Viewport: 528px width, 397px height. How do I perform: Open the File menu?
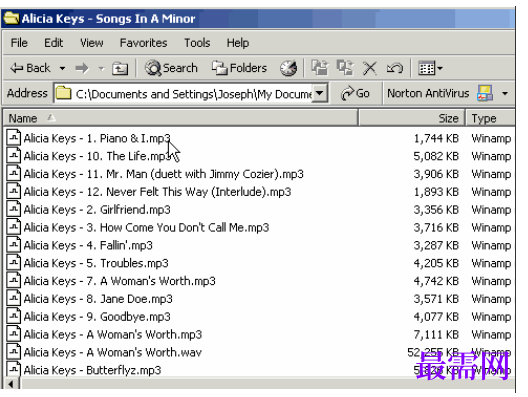pyautogui.click(x=19, y=43)
